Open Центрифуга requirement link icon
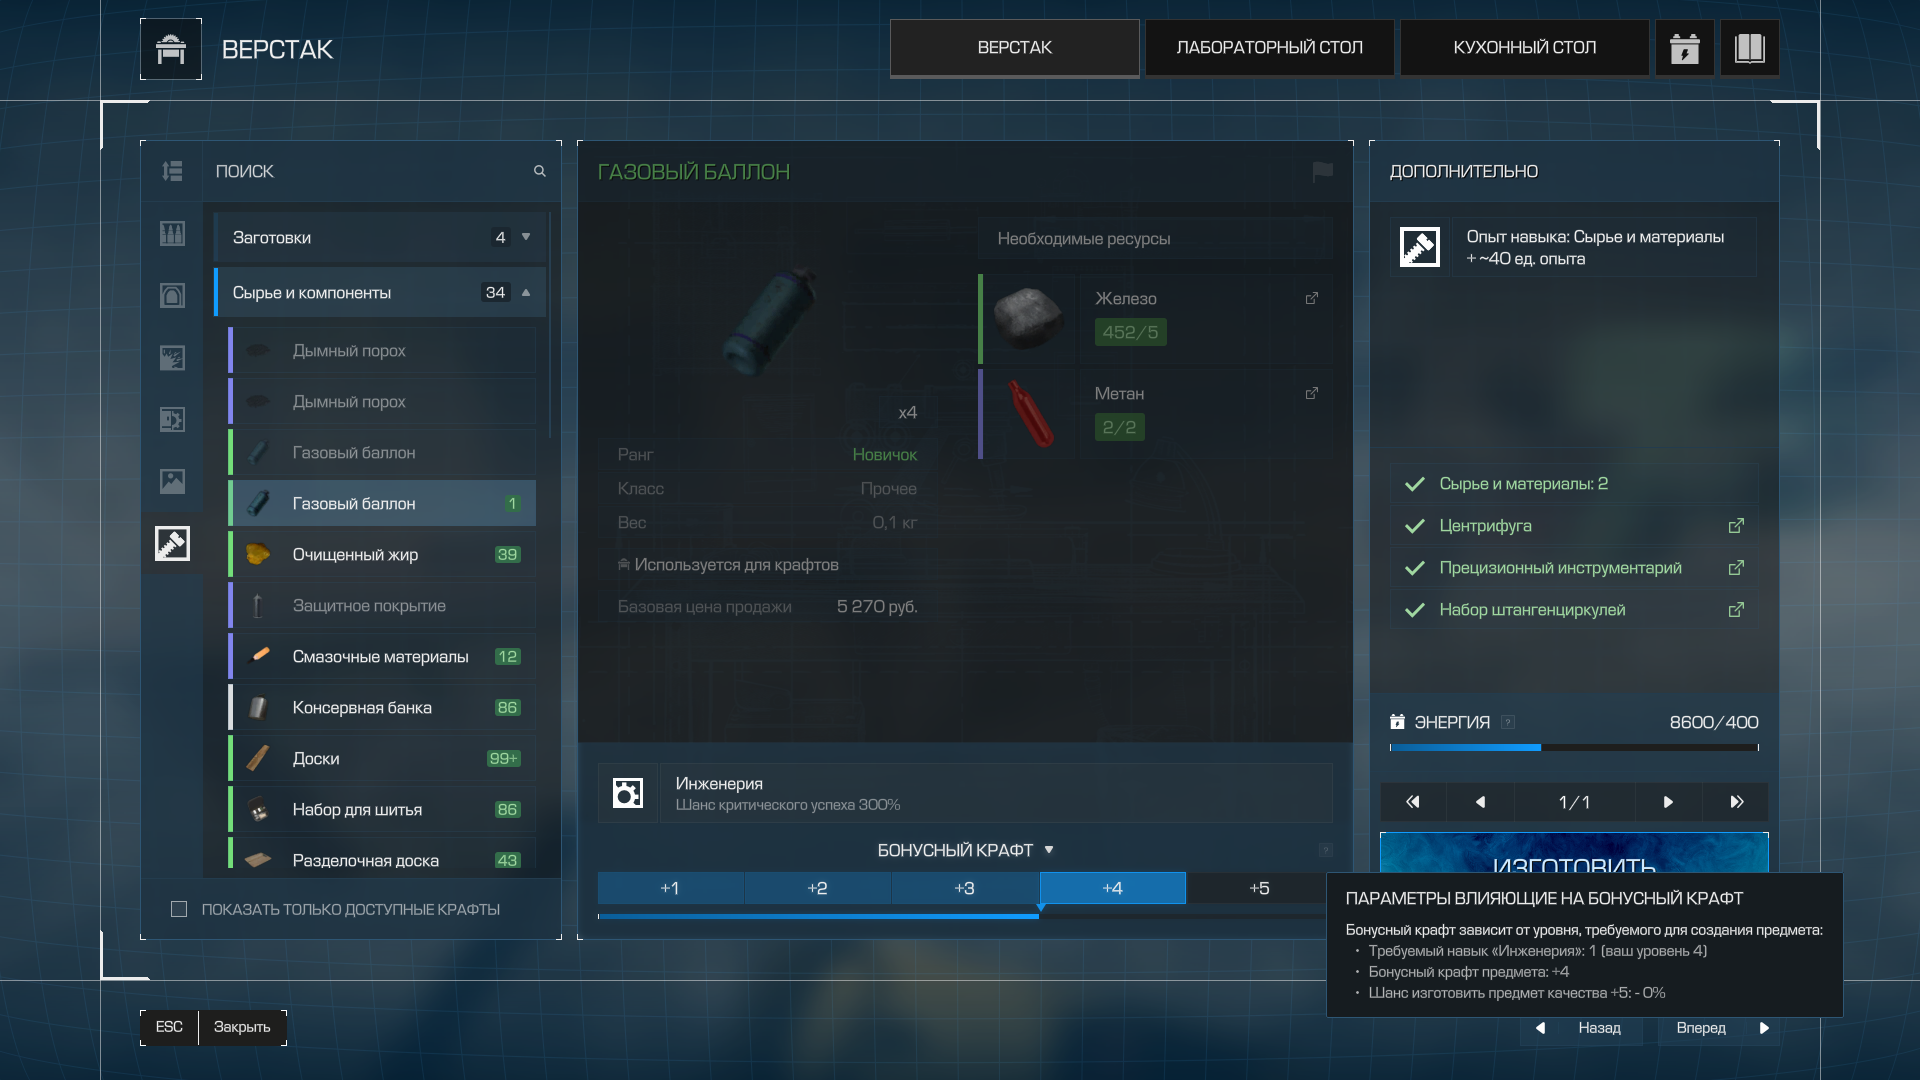 [1736, 526]
